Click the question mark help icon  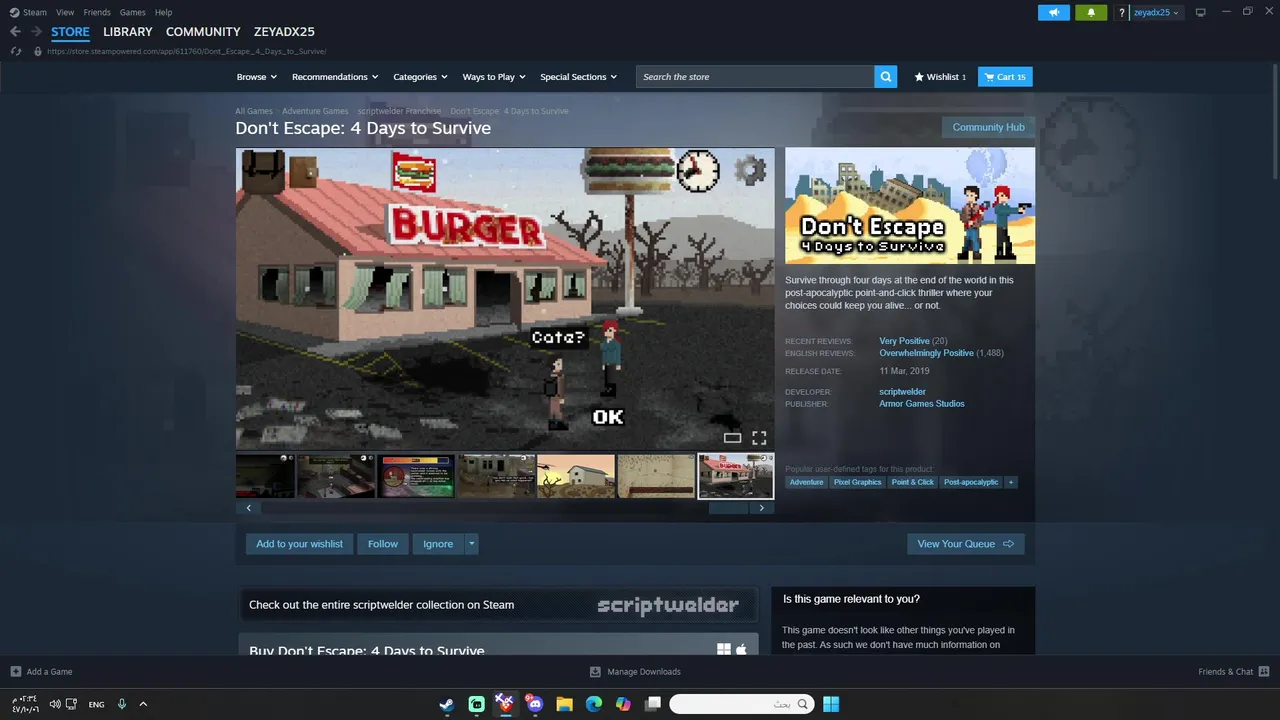1122,12
